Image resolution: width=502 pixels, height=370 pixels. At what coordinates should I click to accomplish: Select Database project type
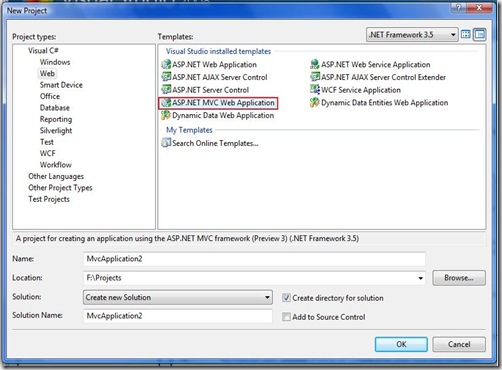coord(55,108)
